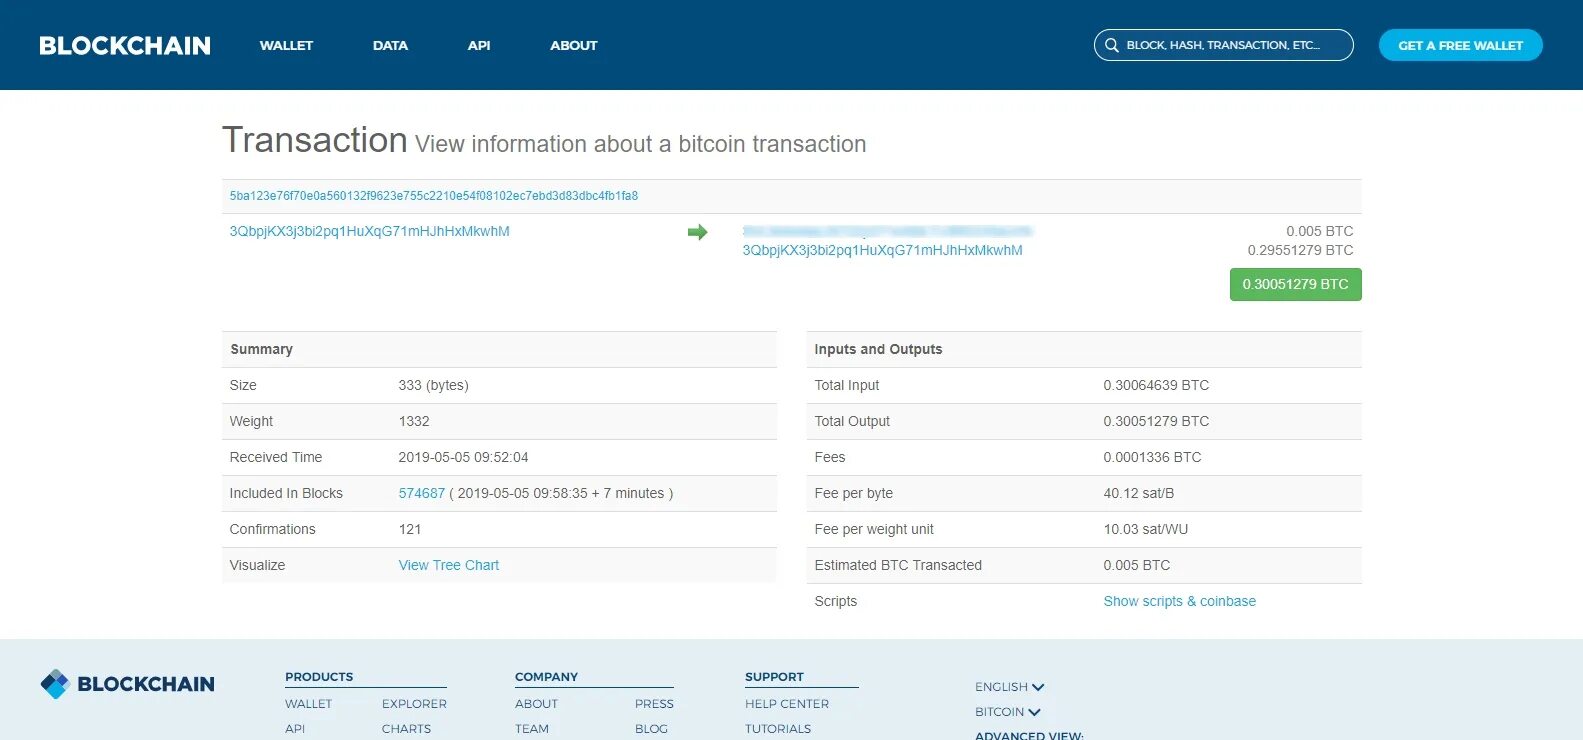Open the View Tree Chart link
This screenshot has height=740, width=1583.
pos(449,565)
